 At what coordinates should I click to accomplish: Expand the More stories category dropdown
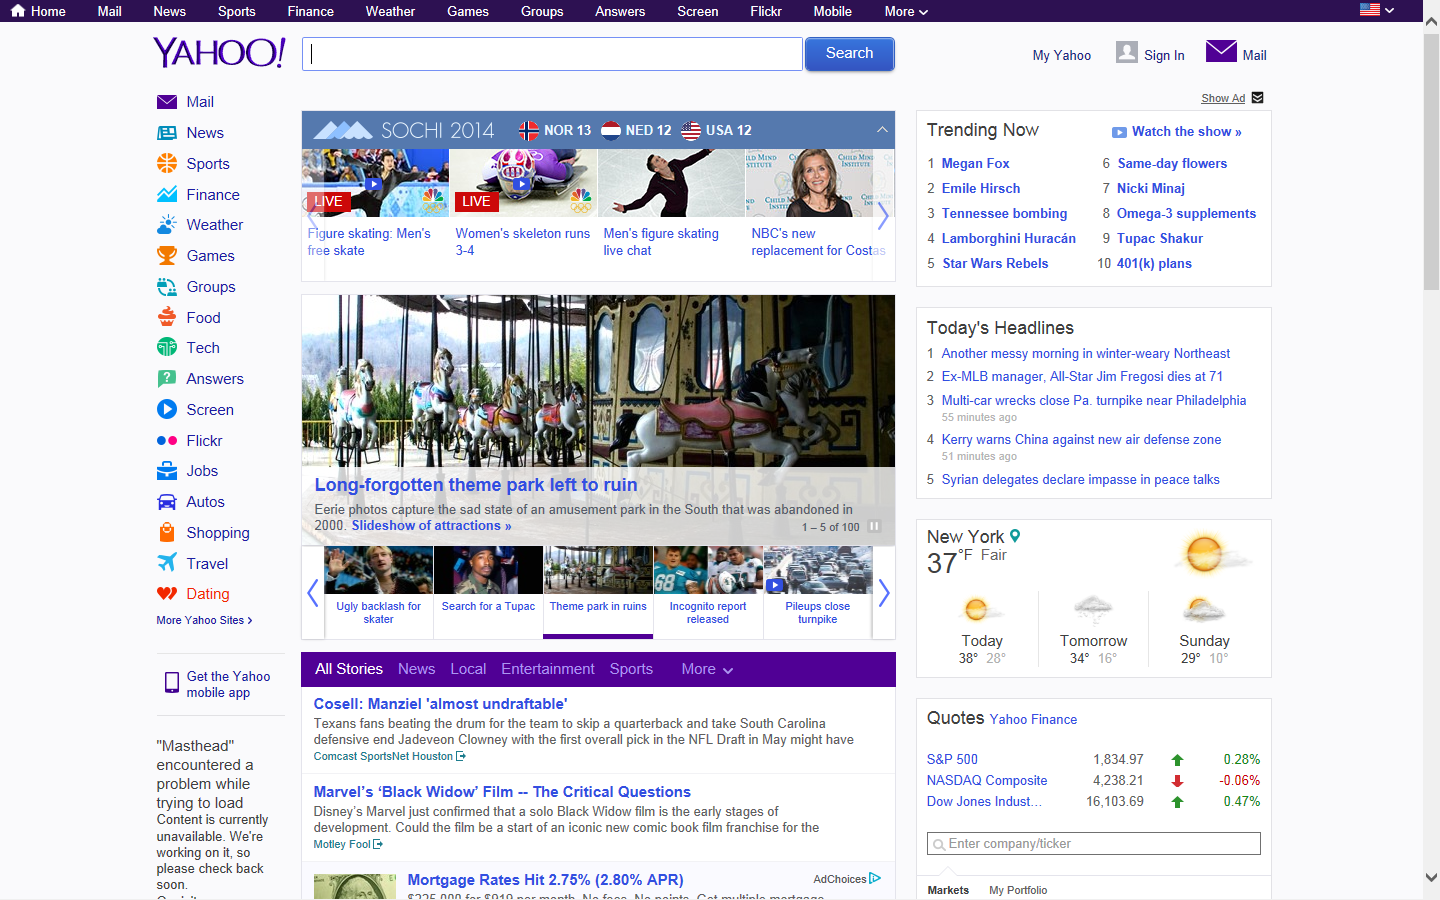tap(707, 669)
